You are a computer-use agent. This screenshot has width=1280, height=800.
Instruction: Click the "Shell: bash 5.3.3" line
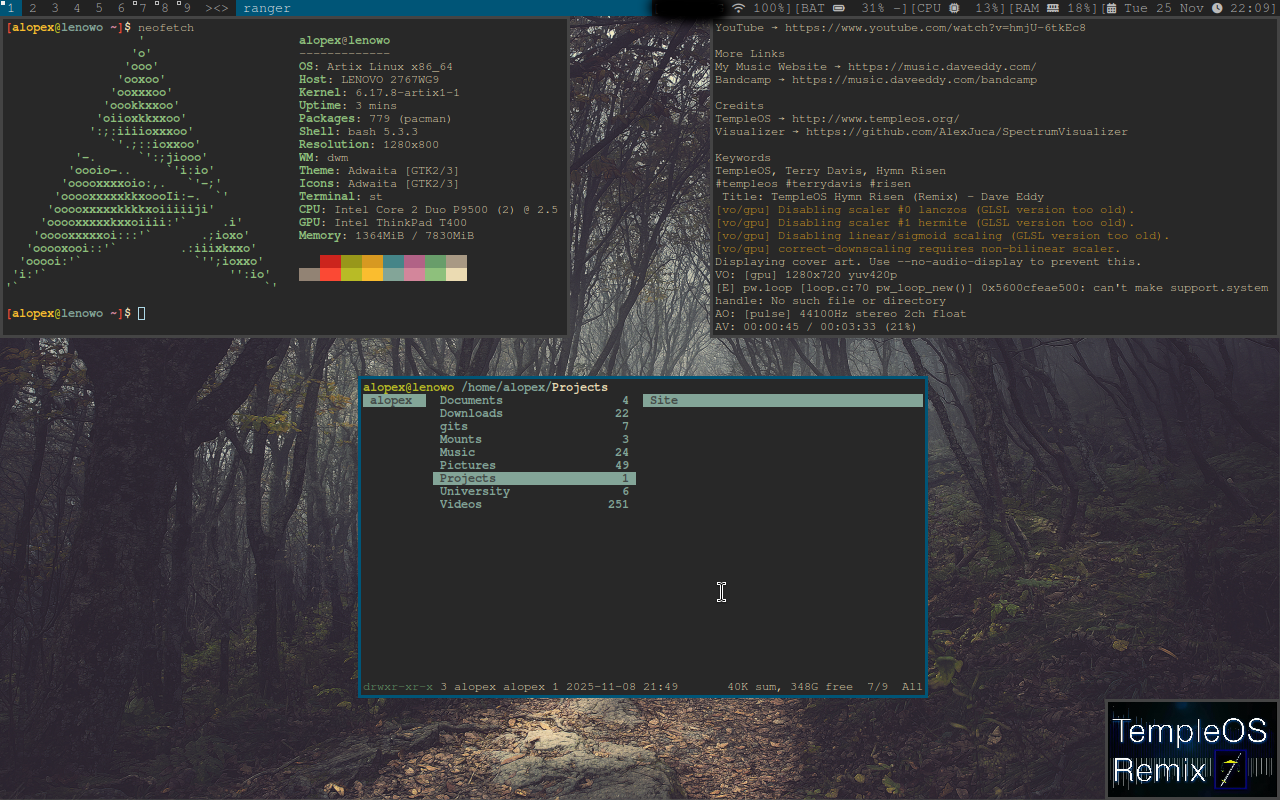point(358,132)
